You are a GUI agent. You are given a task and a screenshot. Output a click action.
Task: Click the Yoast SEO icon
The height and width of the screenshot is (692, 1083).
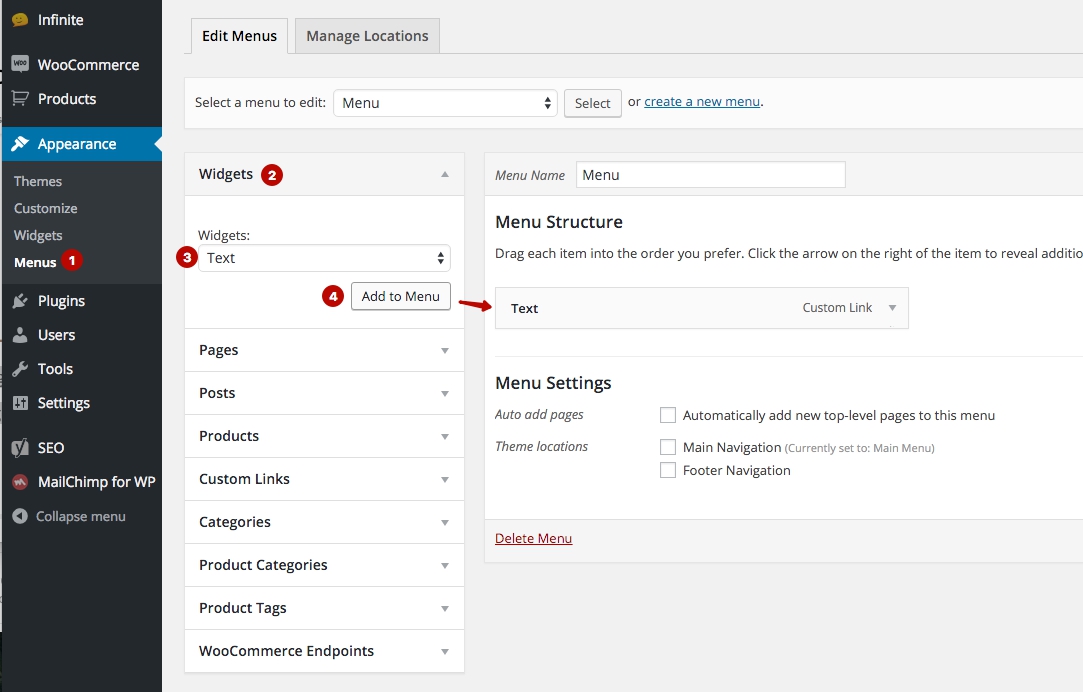click(20, 448)
